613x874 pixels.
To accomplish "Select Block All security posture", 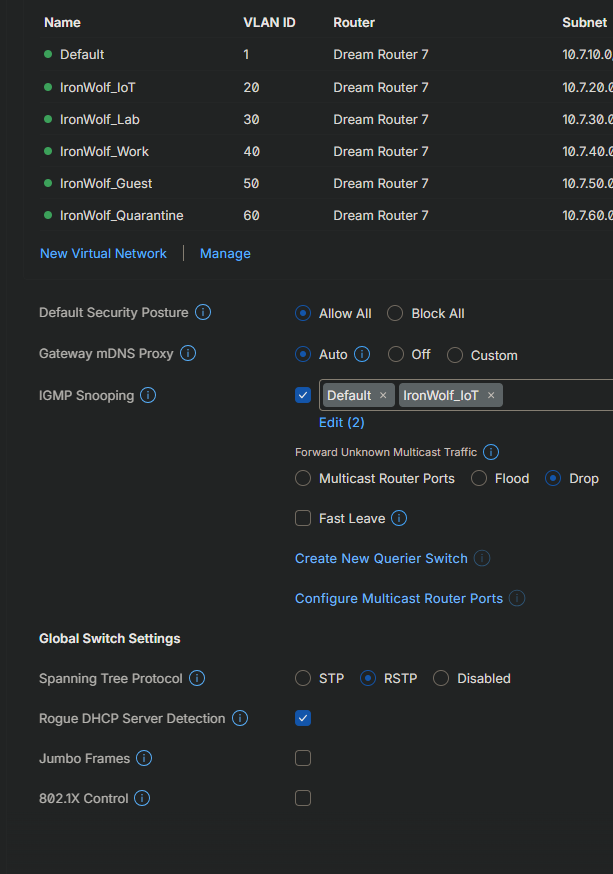I will (394, 313).
